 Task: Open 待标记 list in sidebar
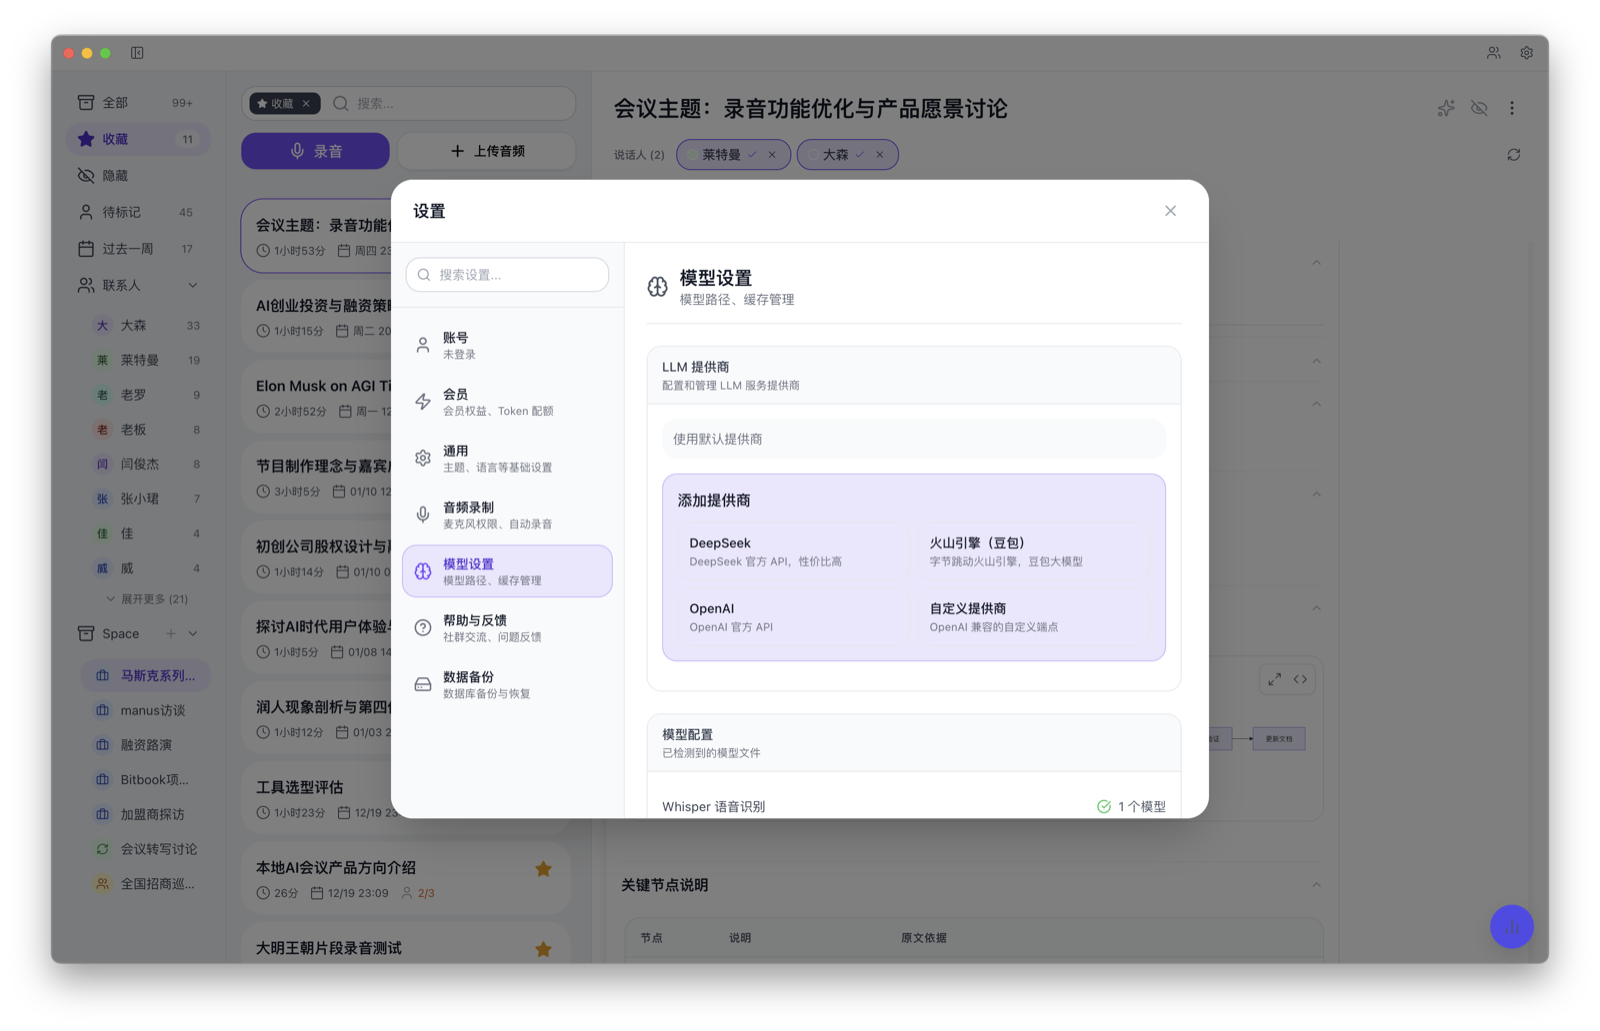pyautogui.click(x=138, y=212)
